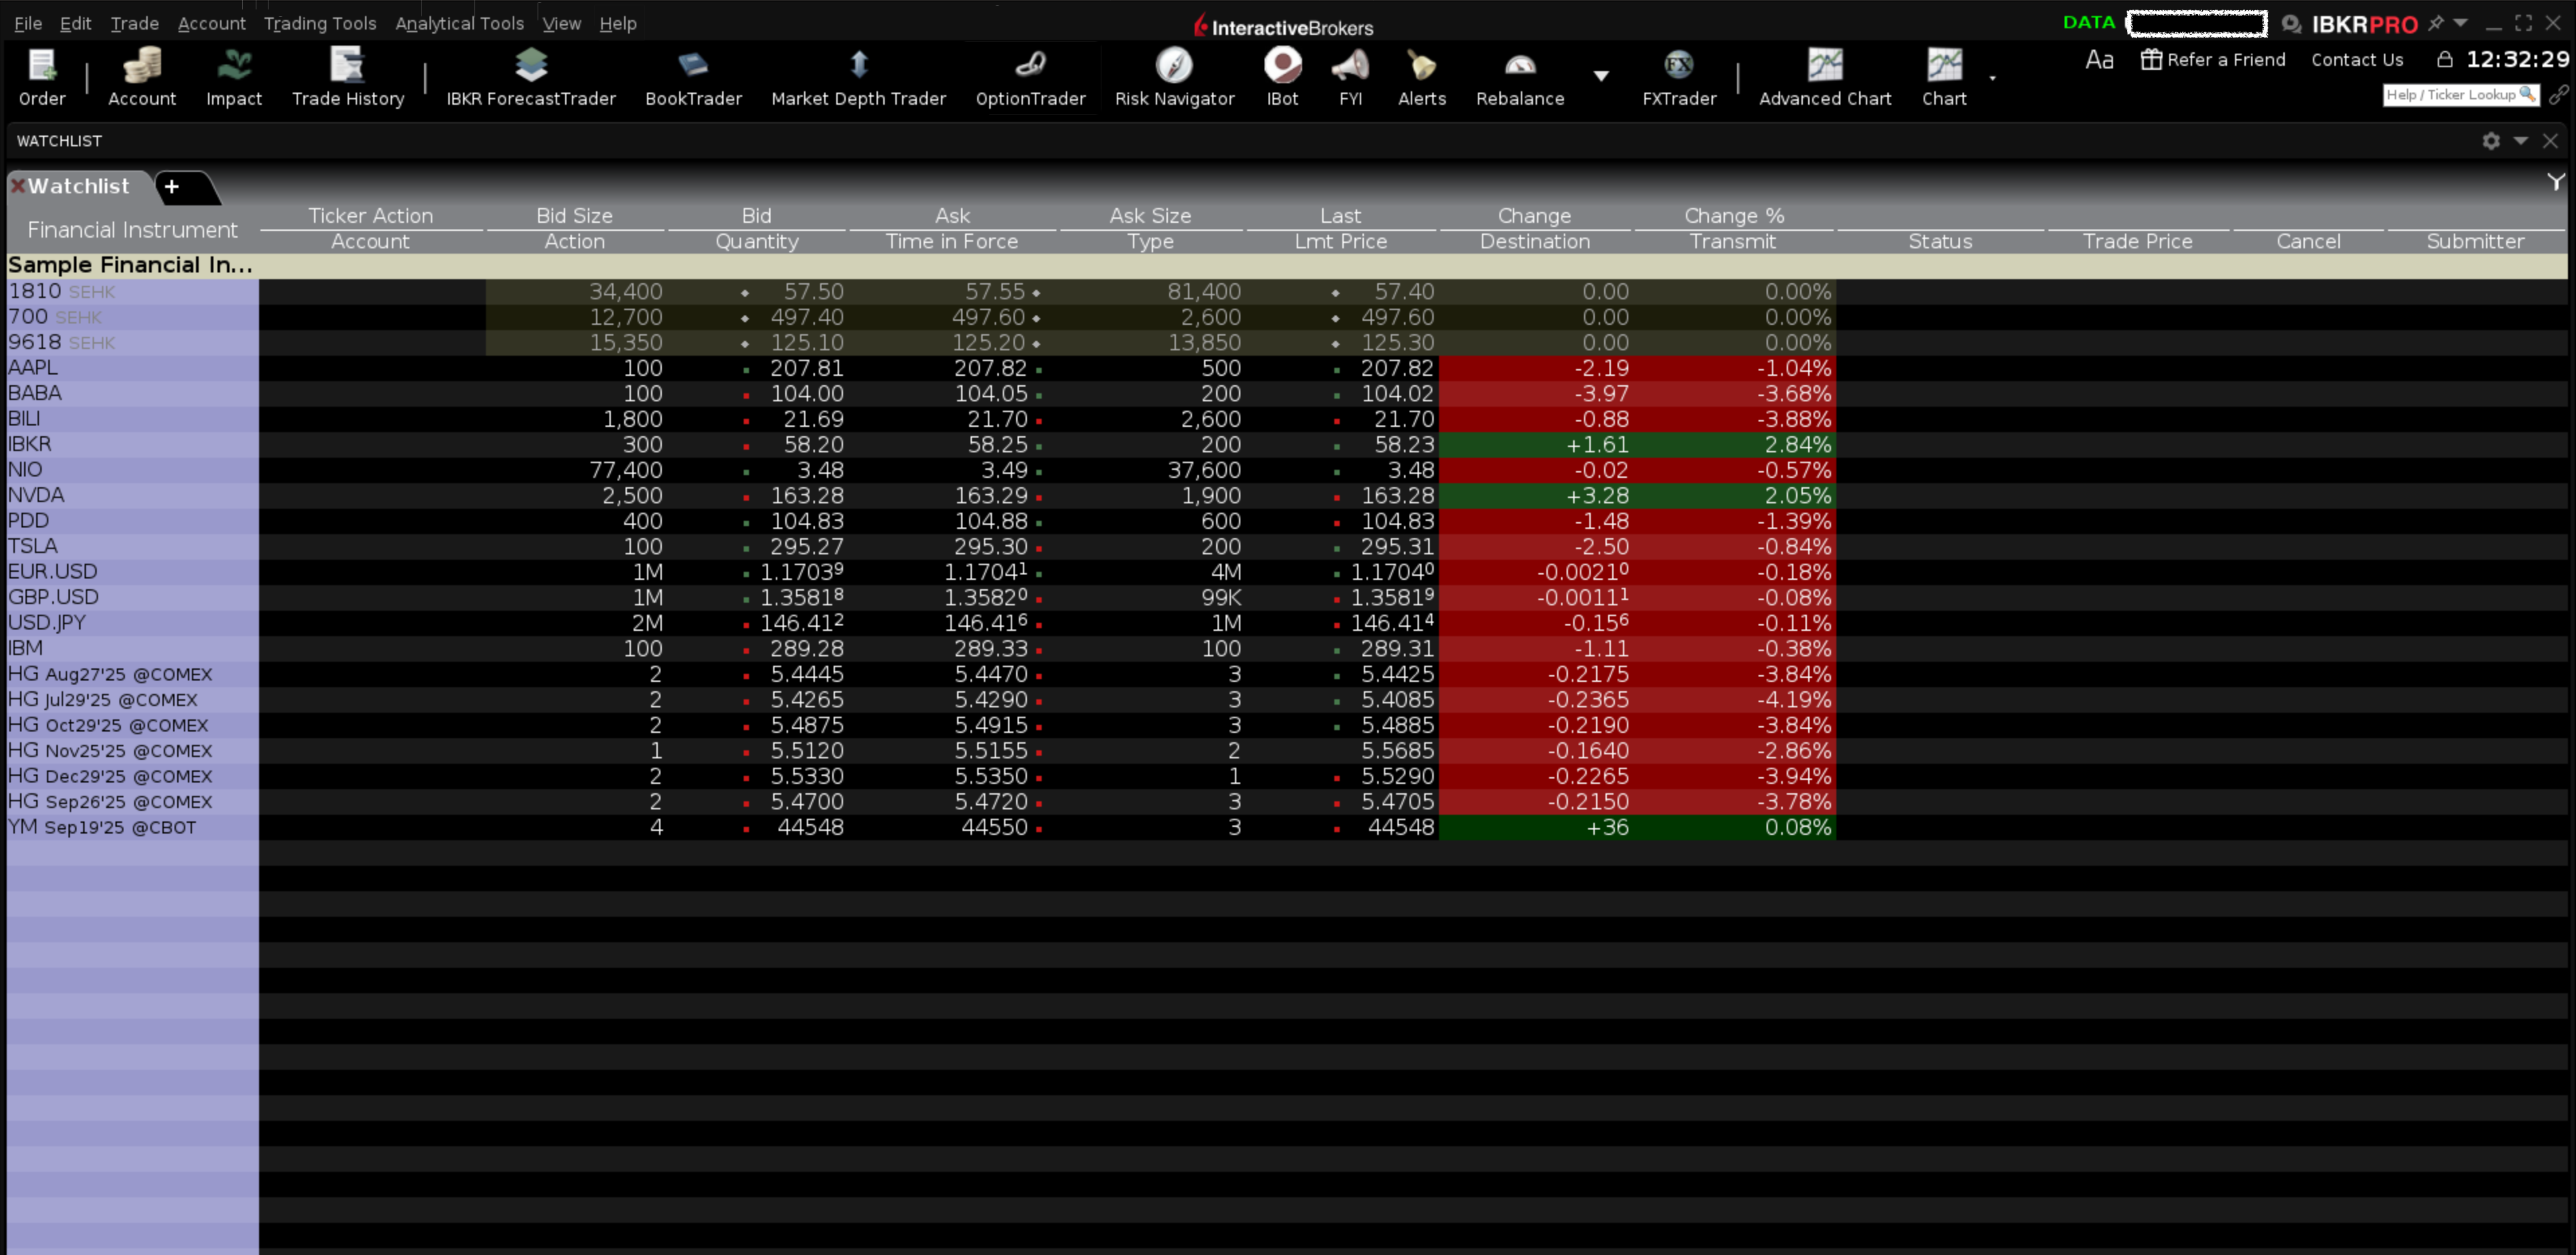
Task: Click the Bid Size column header
Action: (x=574, y=216)
